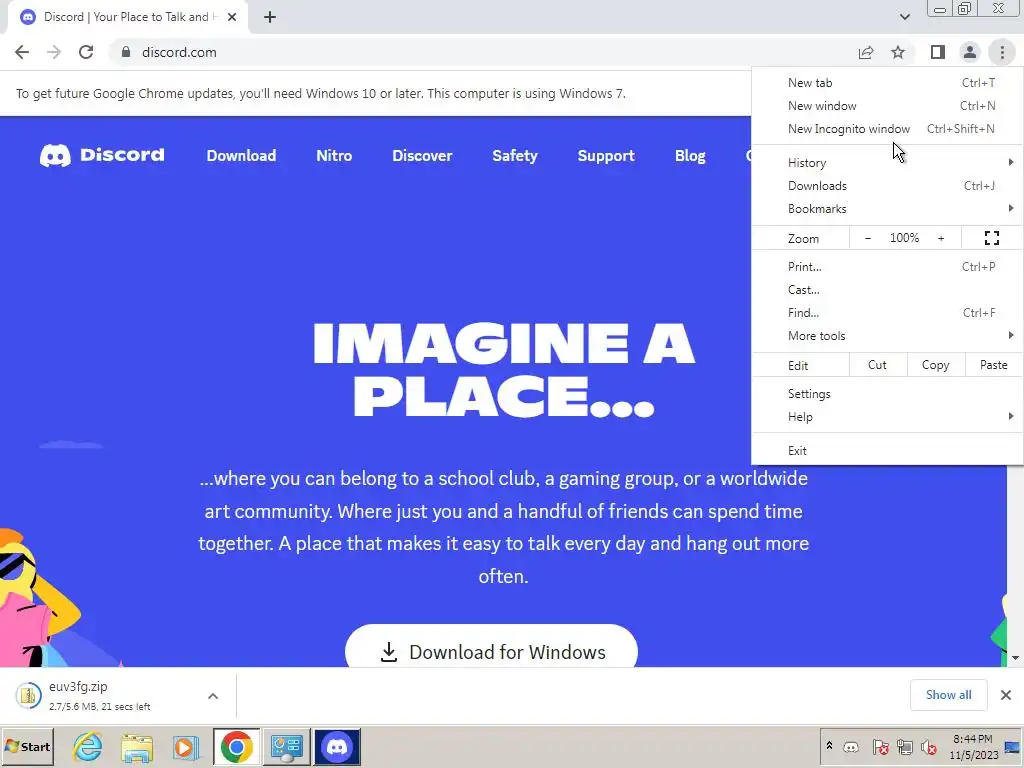Click the three-dot Chrome menu button
This screenshot has width=1024, height=768.
coord(1002,52)
